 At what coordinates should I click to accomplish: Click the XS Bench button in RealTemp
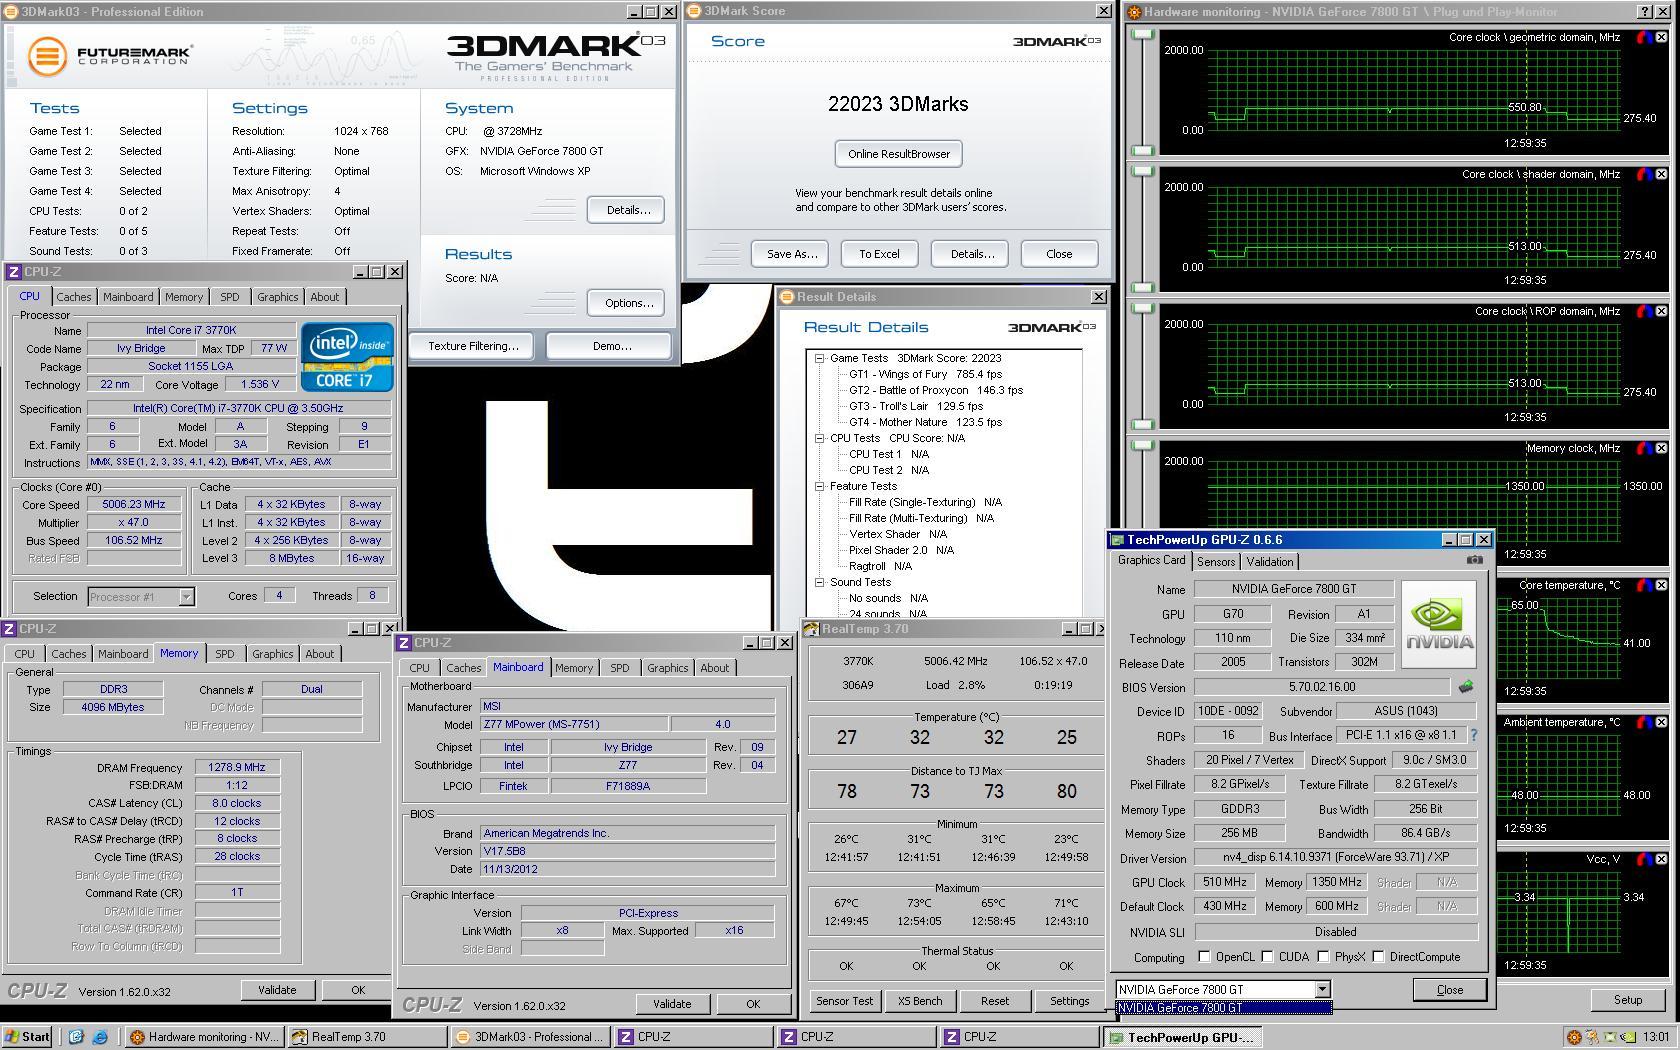pos(920,1001)
